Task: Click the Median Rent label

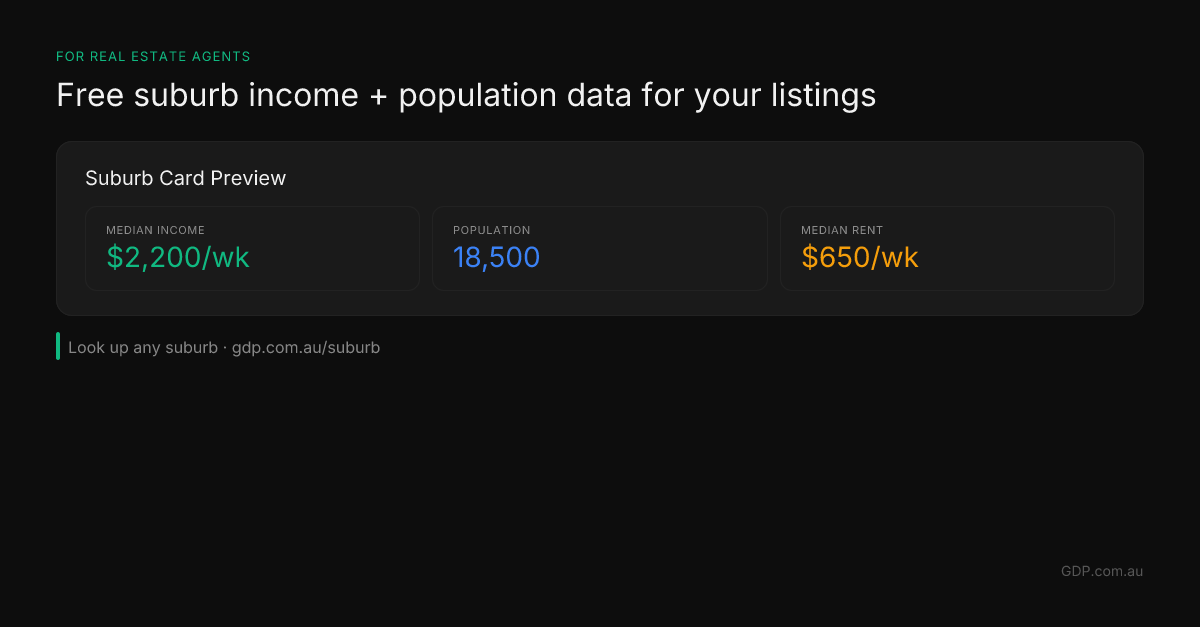Action: pyautogui.click(x=842, y=230)
